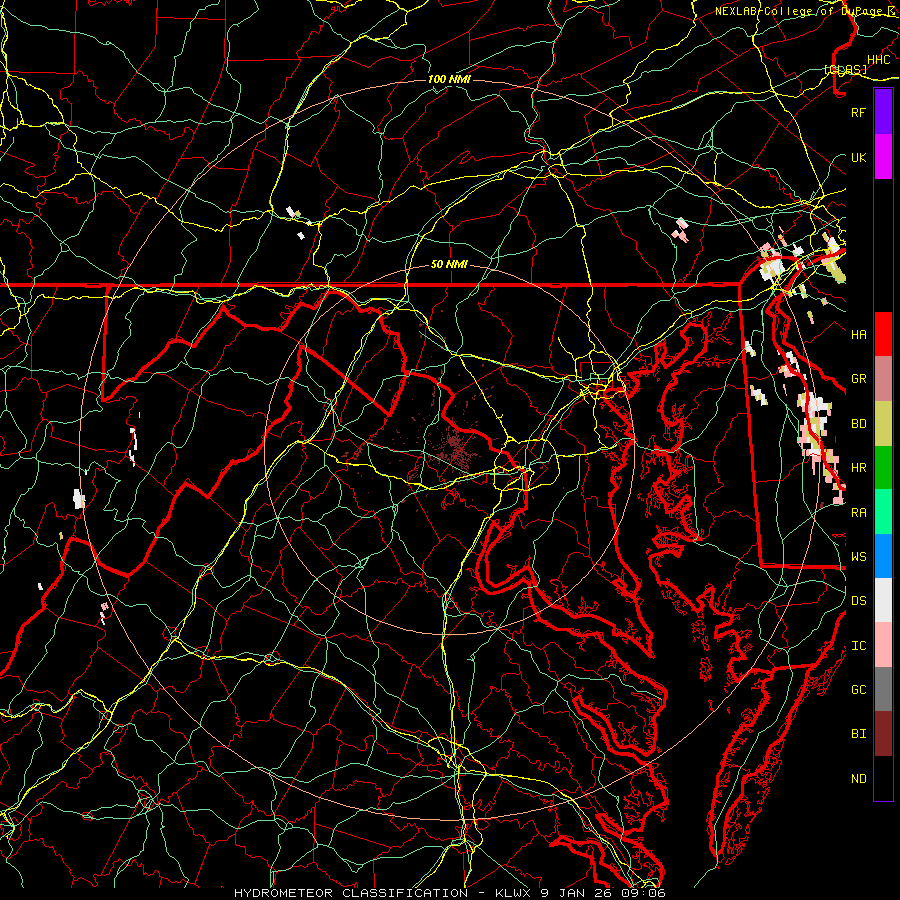This screenshot has width=900, height=900.
Task: Click the 'WS' legend label
Action: coord(858,556)
